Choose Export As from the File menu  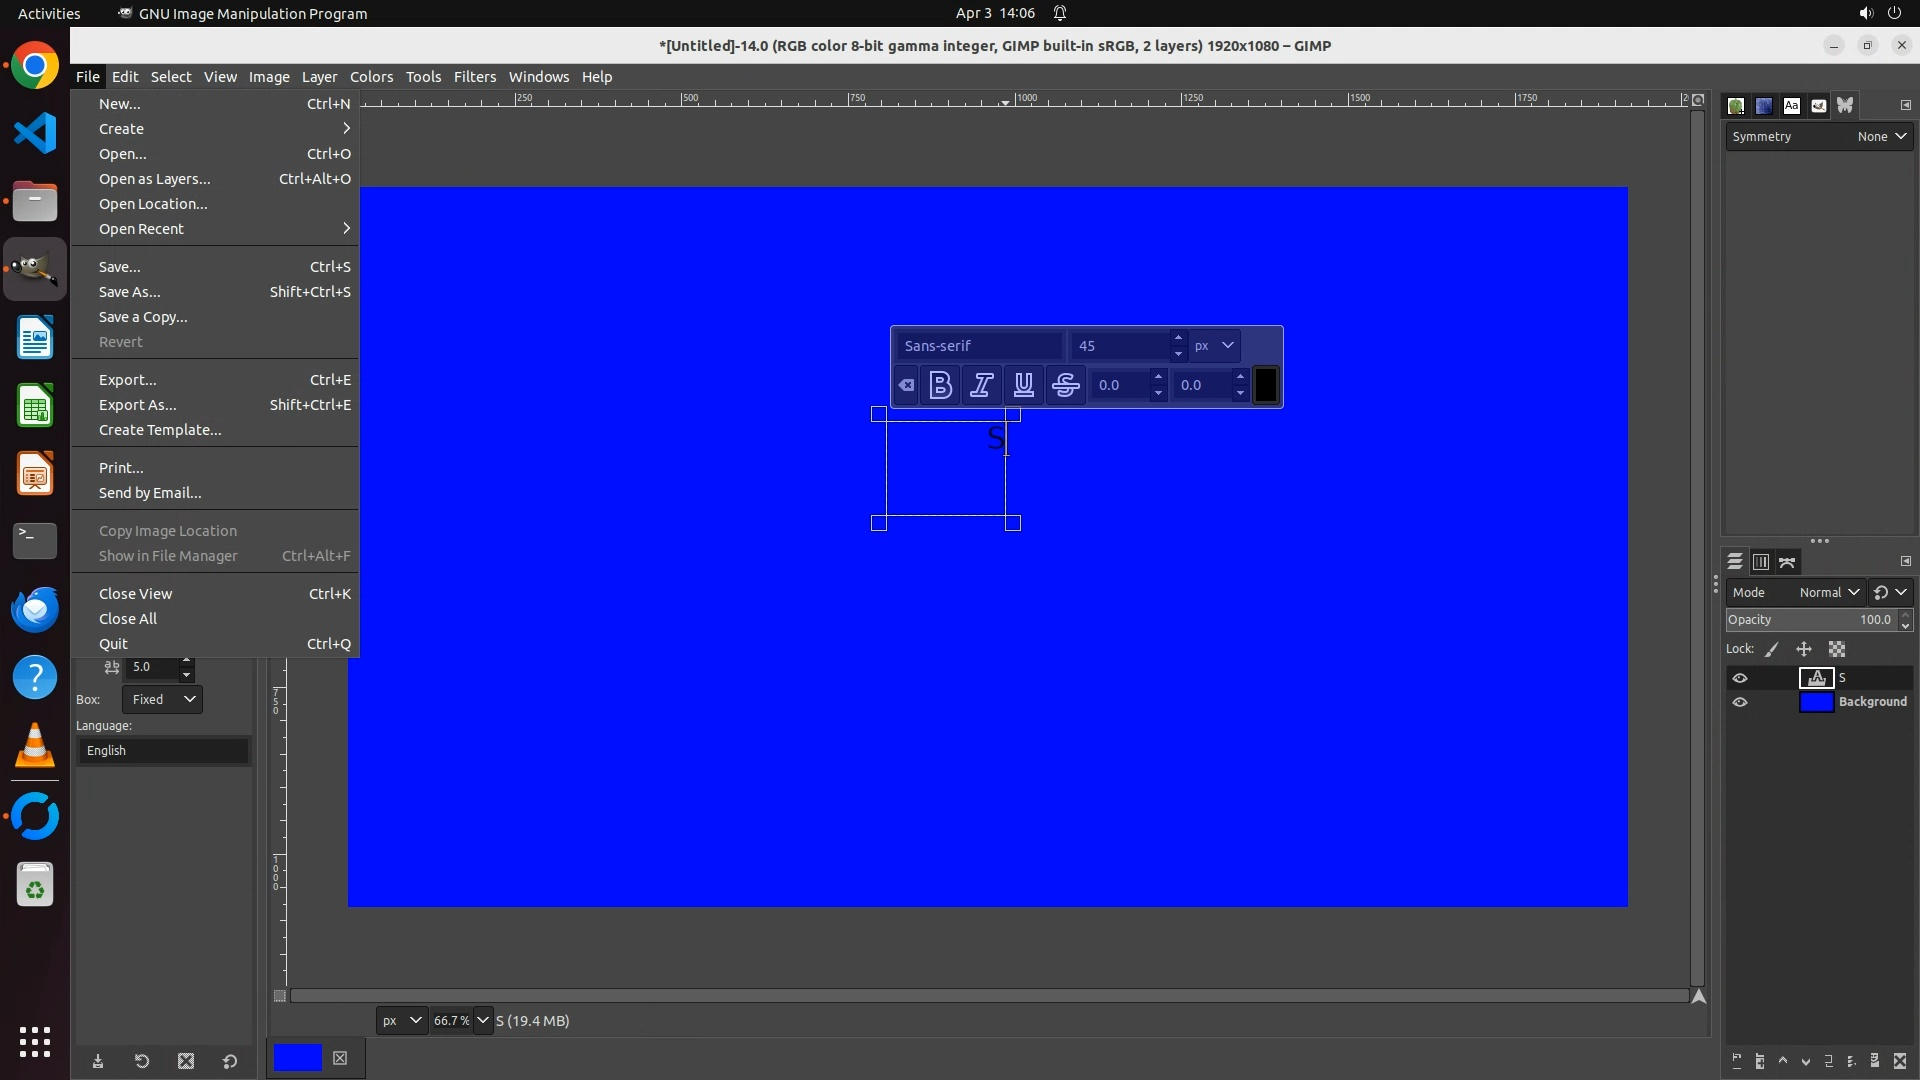137,405
